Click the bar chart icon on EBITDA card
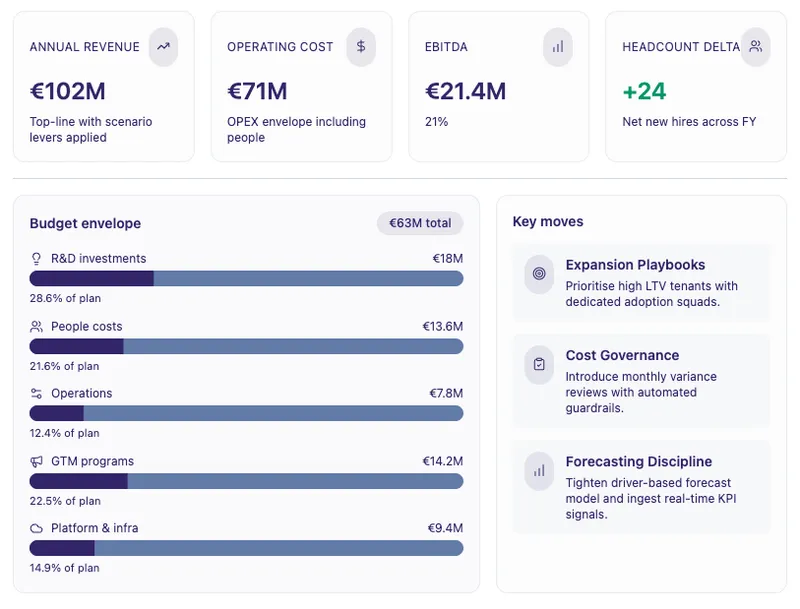This screenshot has height=609, width=800. click(558, 47)
